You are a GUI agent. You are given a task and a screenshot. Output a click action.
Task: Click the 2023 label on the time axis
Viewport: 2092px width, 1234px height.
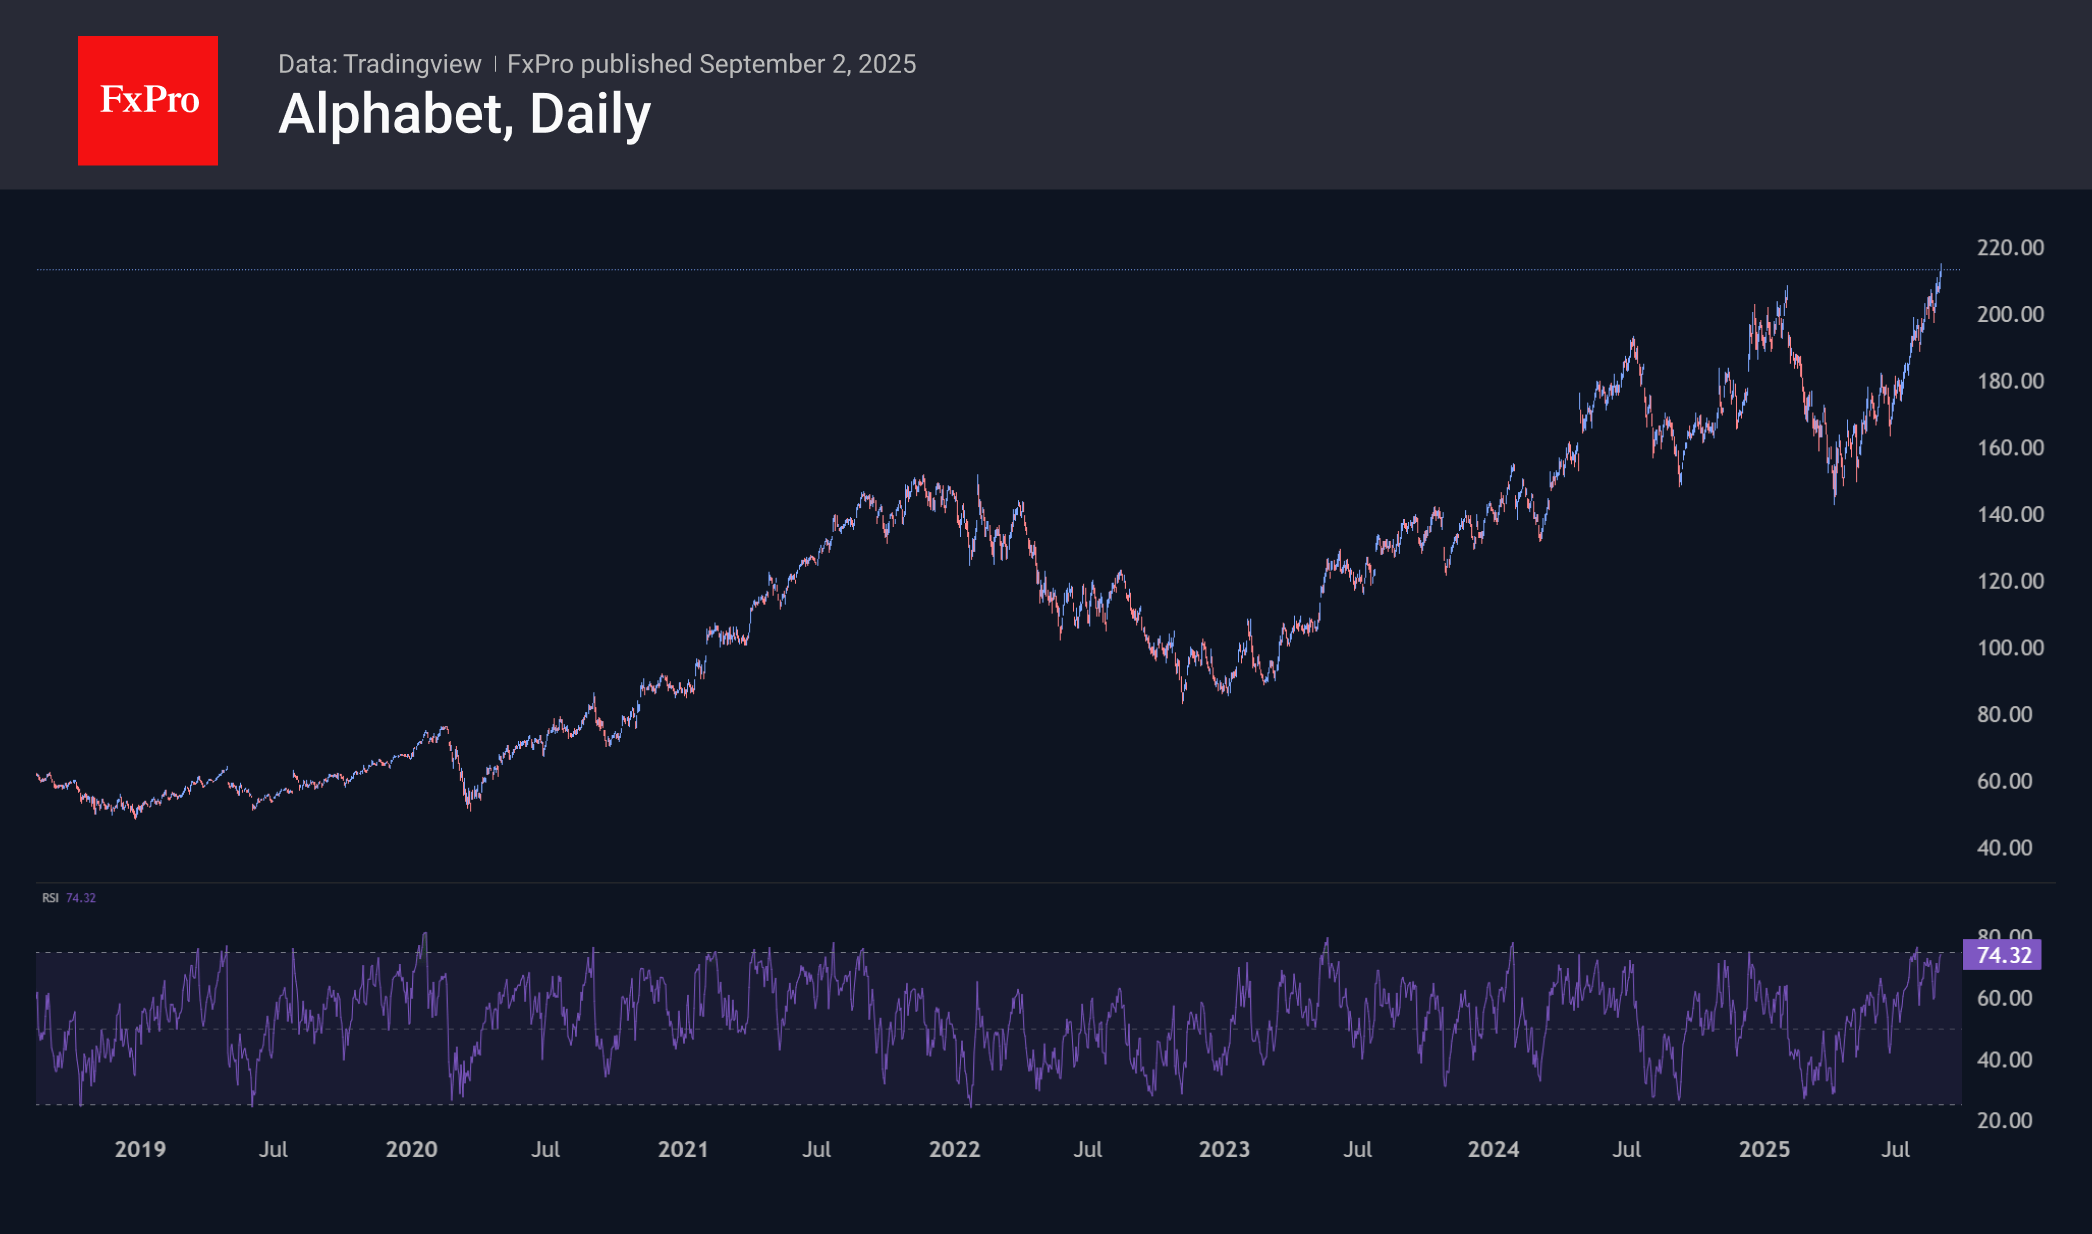click(1224, 1150)
